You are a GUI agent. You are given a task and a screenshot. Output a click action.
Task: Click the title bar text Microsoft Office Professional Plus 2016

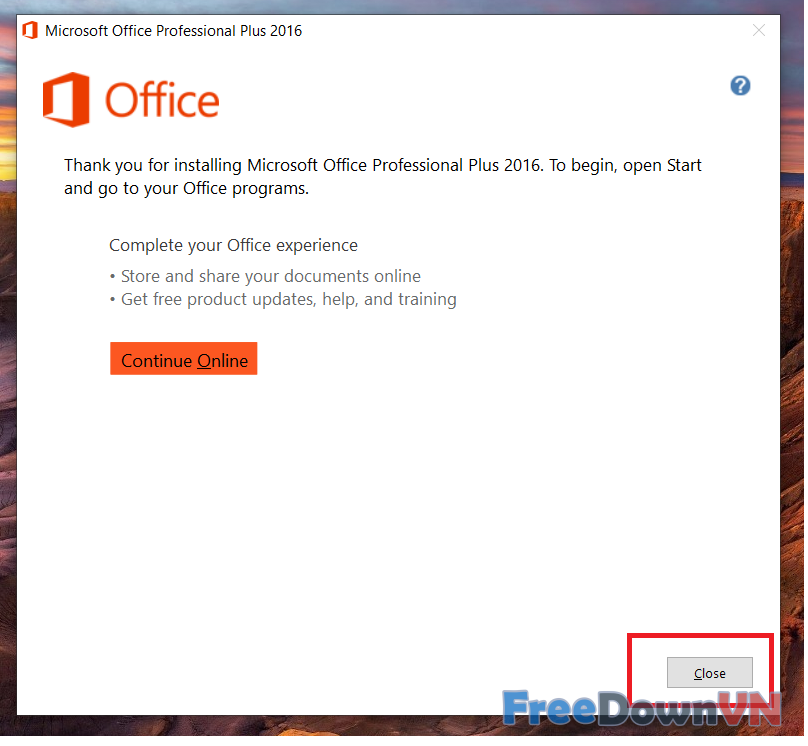(x=173, y=31)
